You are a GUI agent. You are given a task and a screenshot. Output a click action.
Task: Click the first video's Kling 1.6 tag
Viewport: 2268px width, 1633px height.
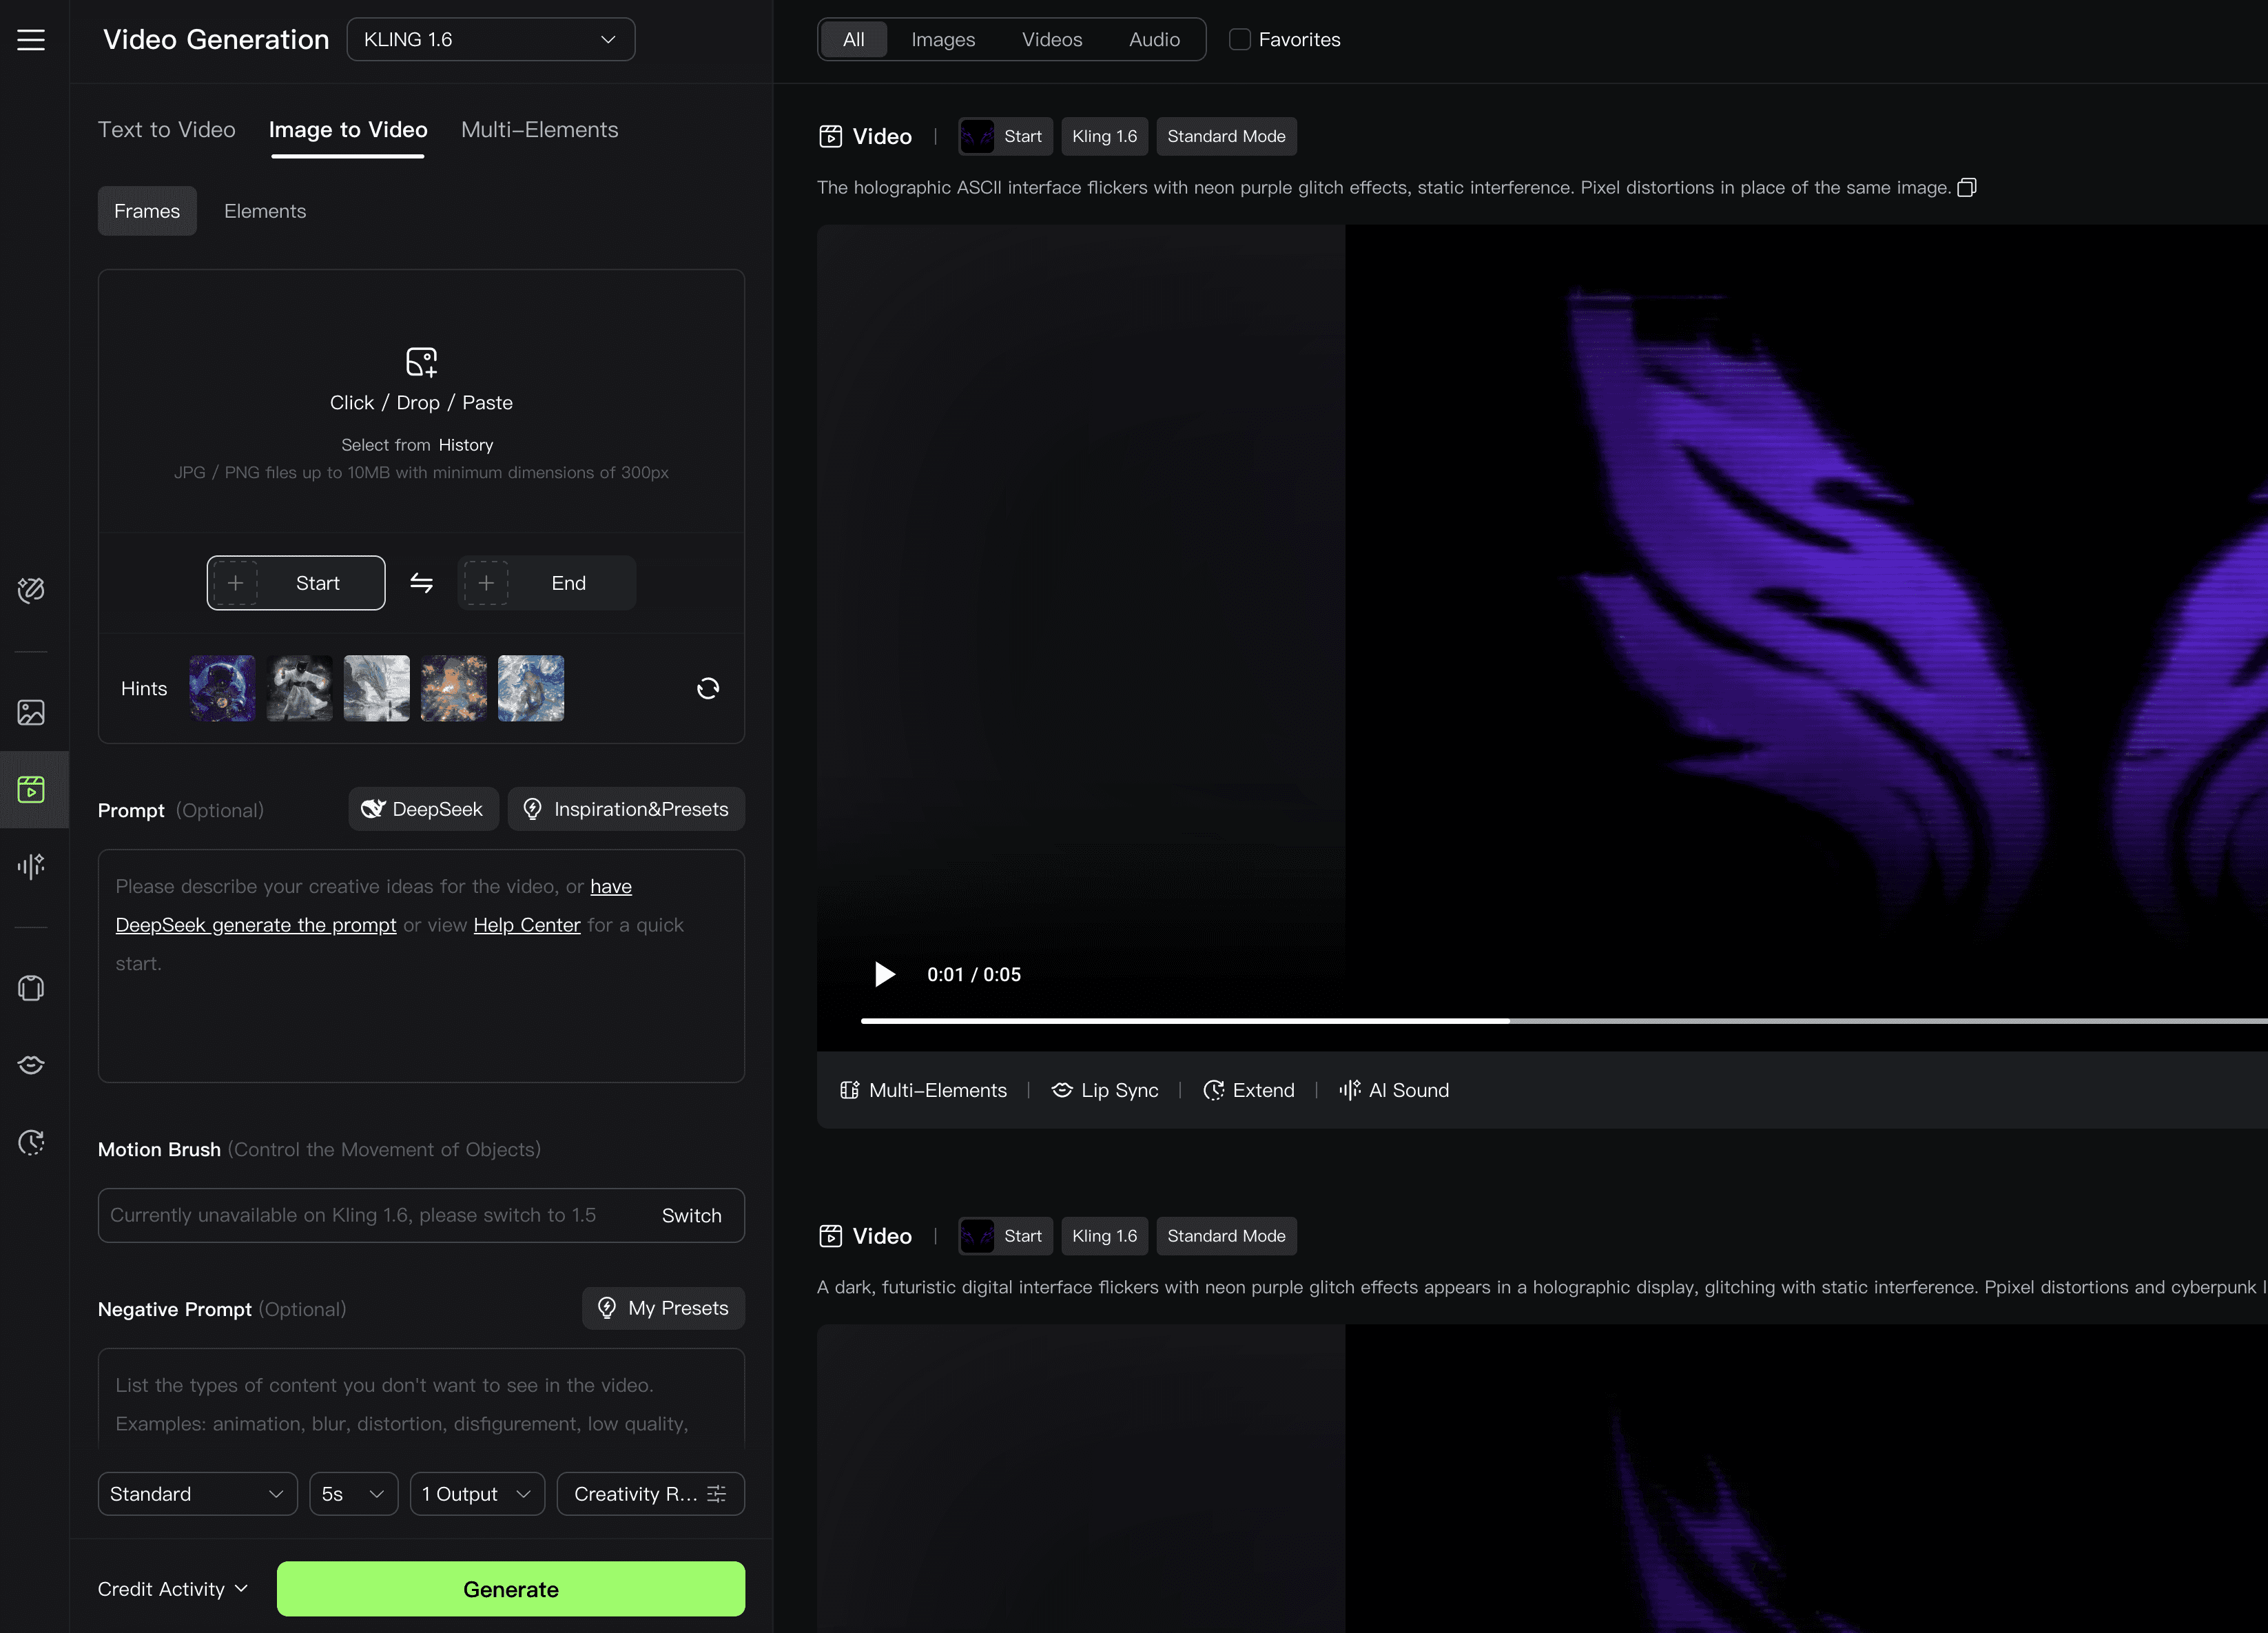[x=1105, y=136]
